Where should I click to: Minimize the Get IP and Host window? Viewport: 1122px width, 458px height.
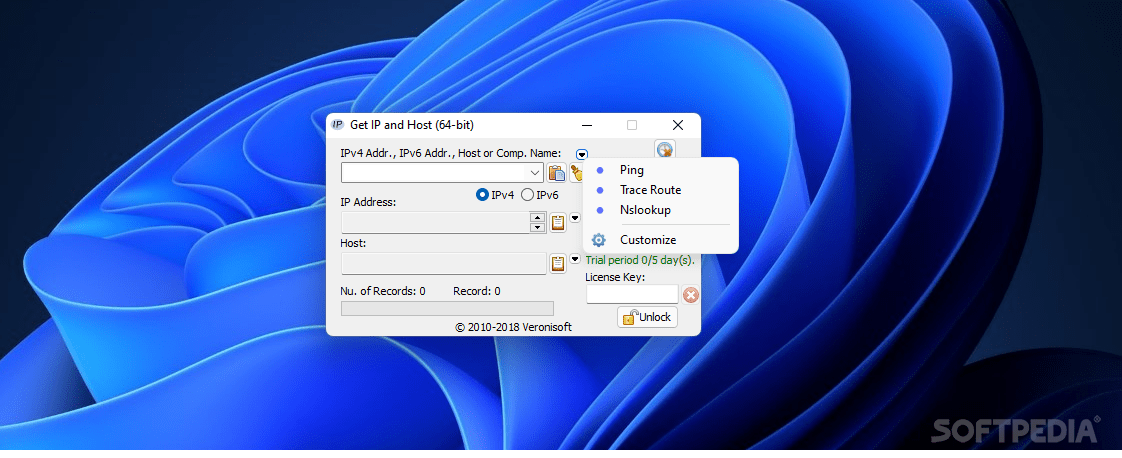587,125
